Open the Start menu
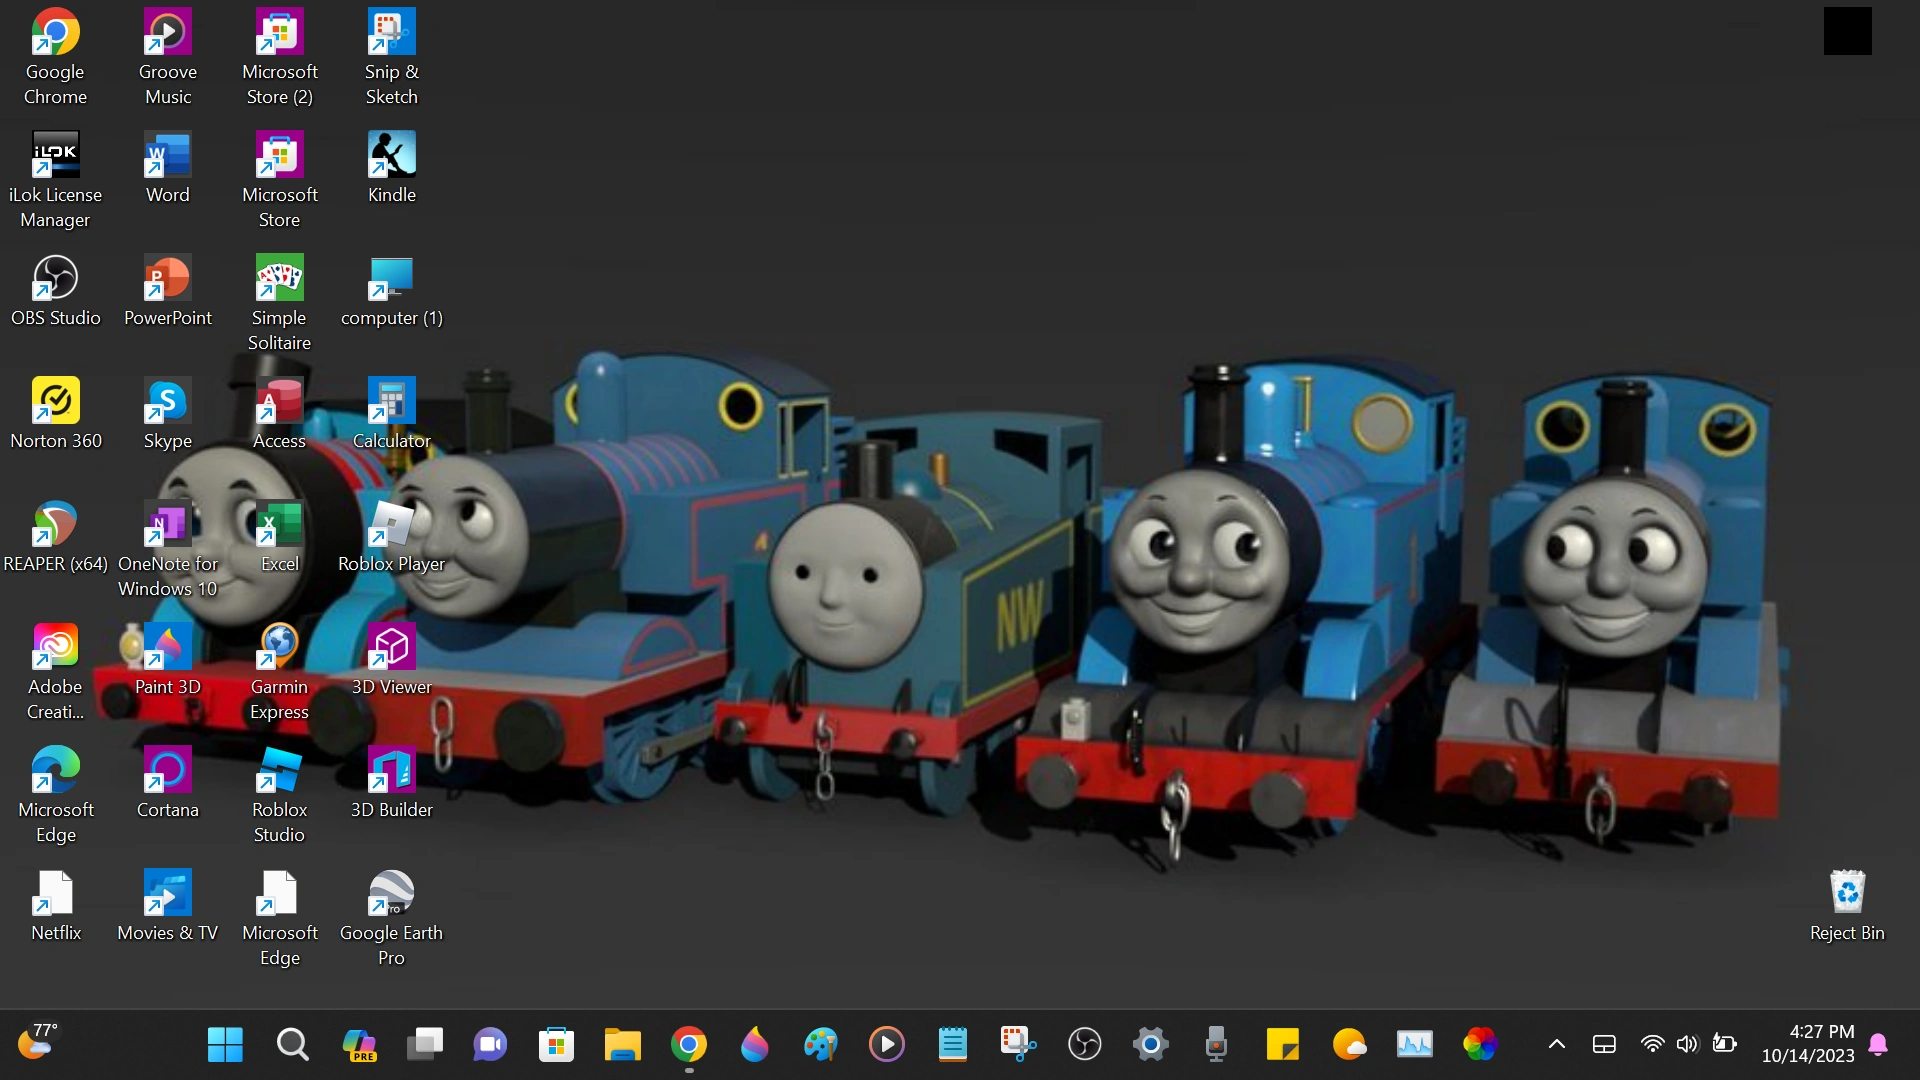Viewport: 1920px width, 1080px height. [225, 1044]
